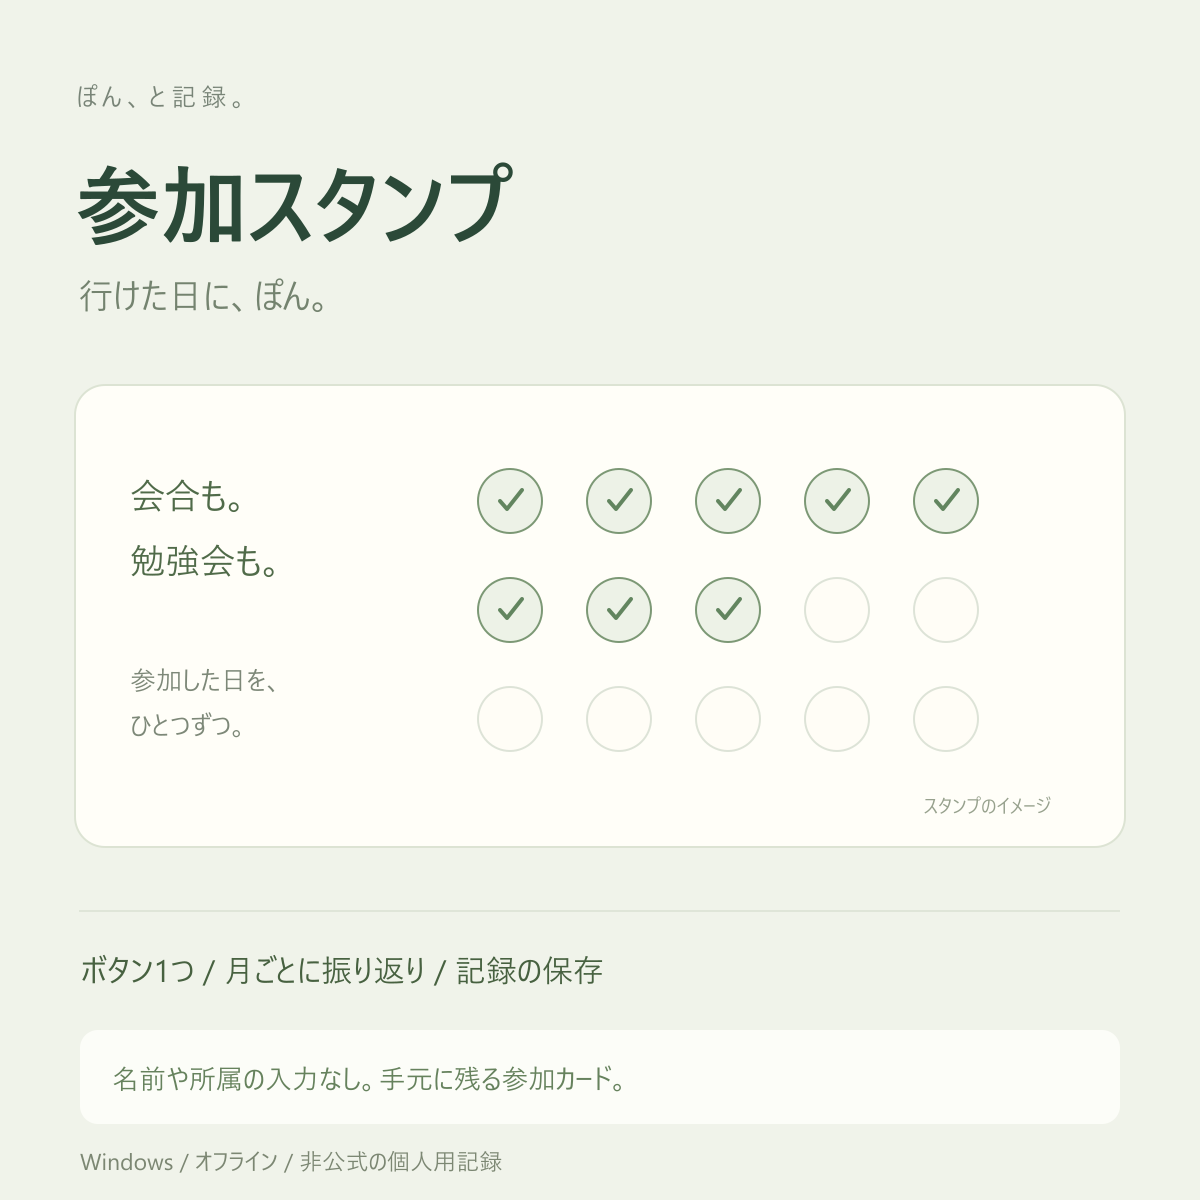Image resolution: width=1200 pixels, height=1200 pixels.
Task: Mark the middle empty circle in bottom row
Action: pos(728,719)
